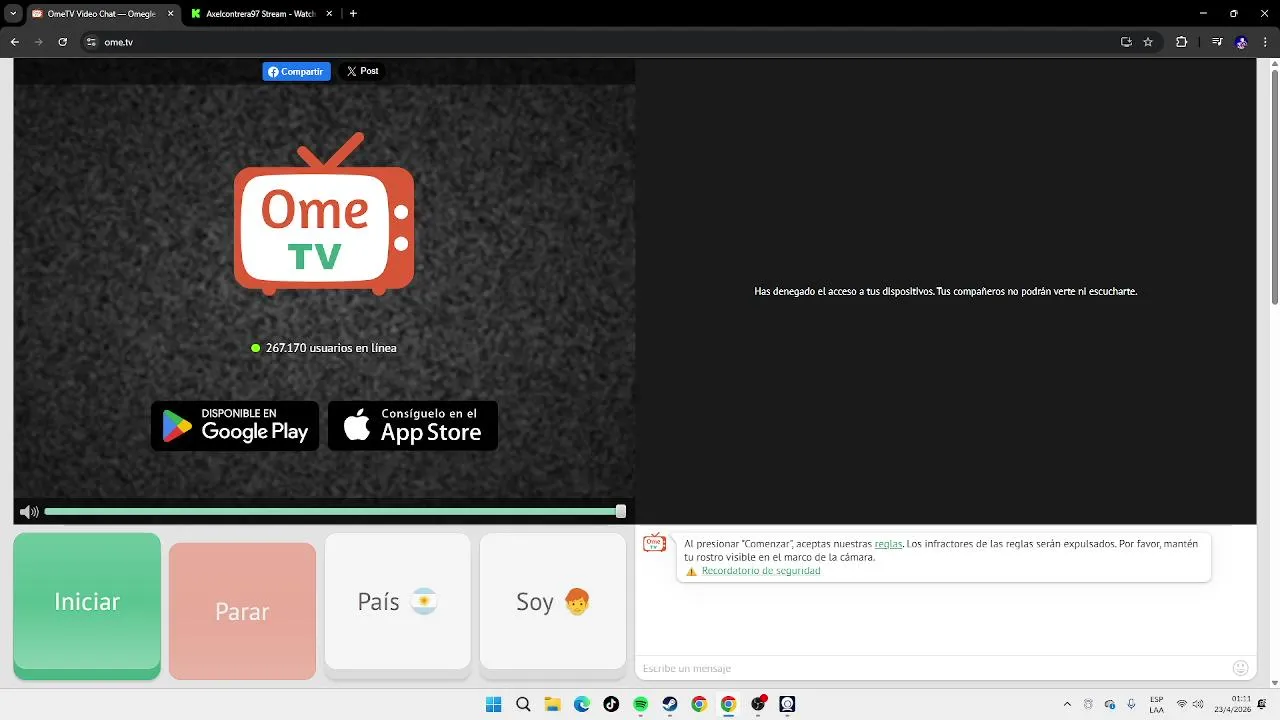
Task: Open the webcam app taskbar icon
Action: click(787, 704)
